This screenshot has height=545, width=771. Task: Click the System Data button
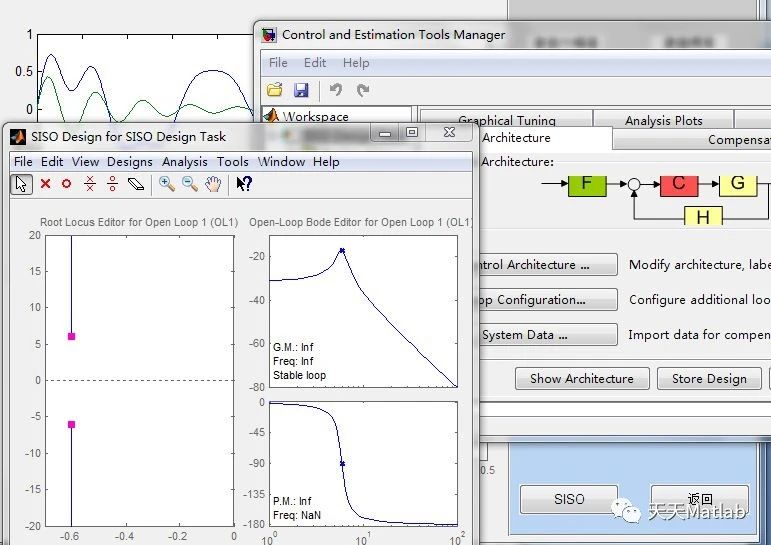[x=547, y=335]
